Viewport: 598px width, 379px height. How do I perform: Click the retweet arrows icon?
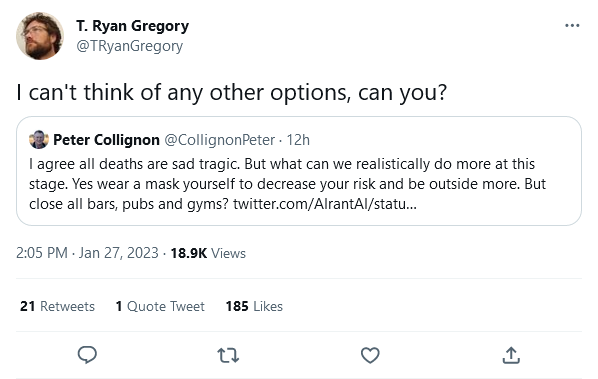[228, 355]
